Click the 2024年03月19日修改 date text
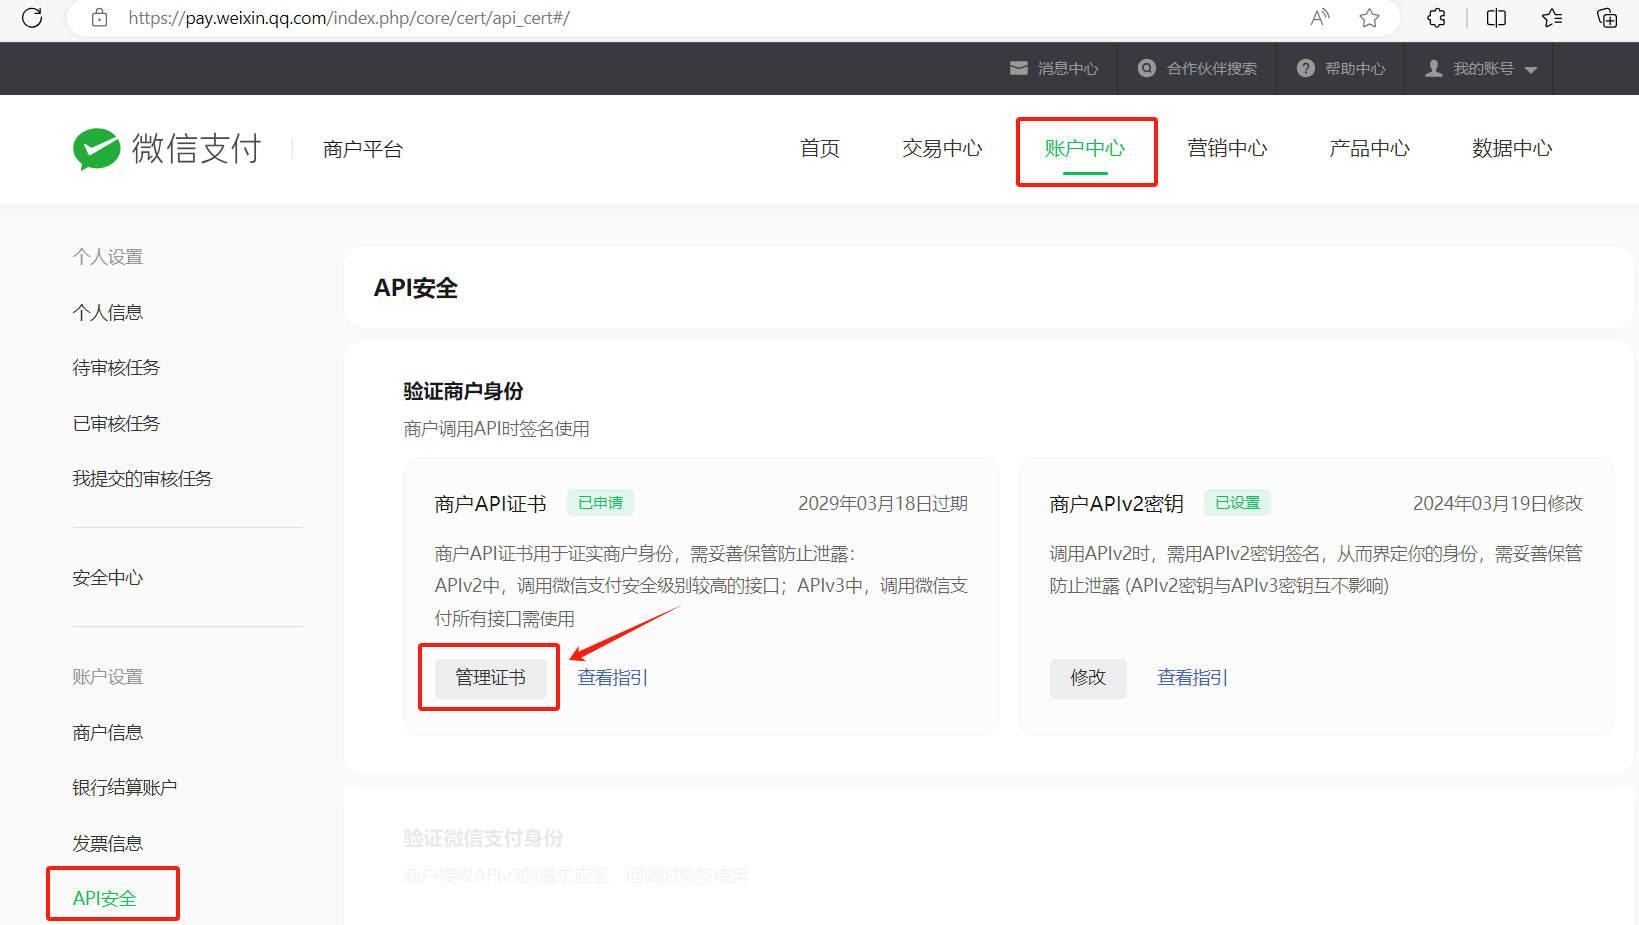Screen dimensions: 1639x925 1498,503
